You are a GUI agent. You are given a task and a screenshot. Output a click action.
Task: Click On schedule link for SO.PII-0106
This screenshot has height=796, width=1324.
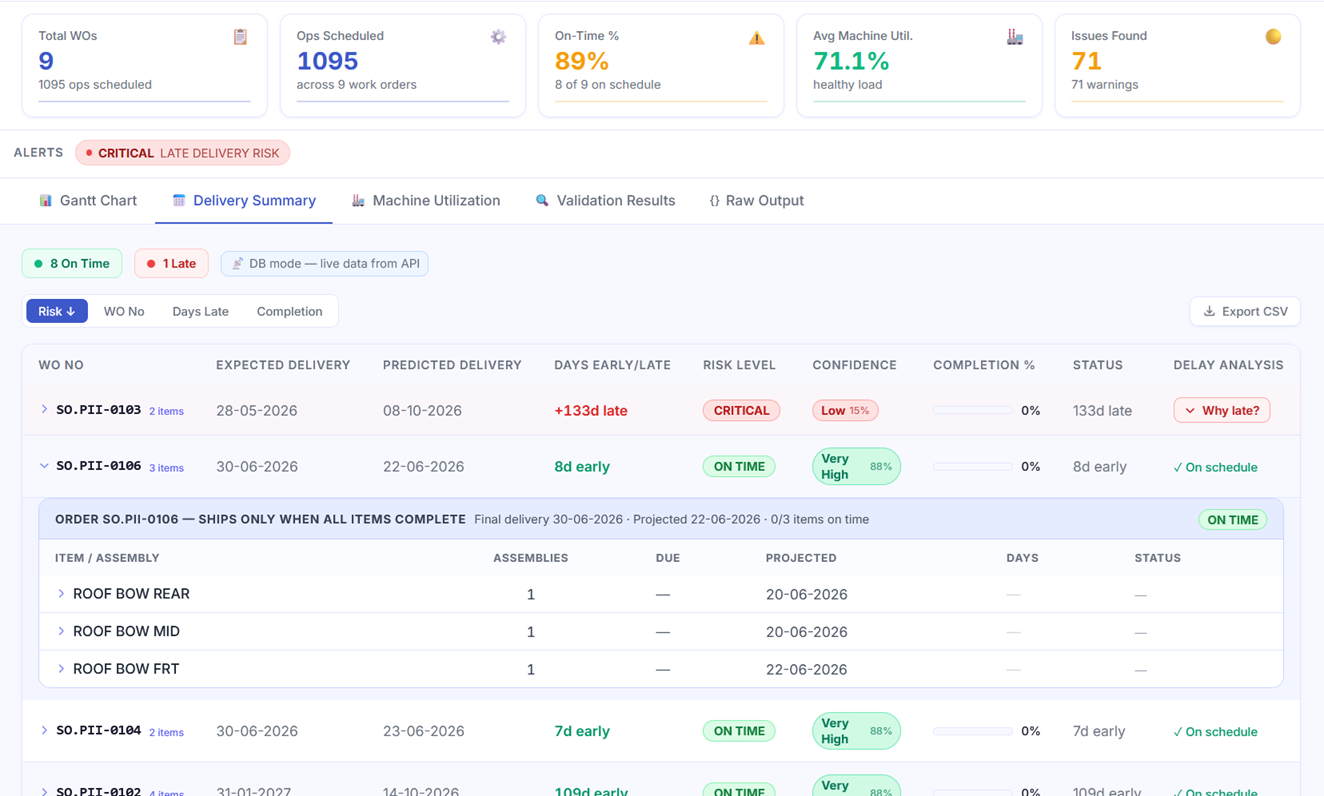(1215, 467)
